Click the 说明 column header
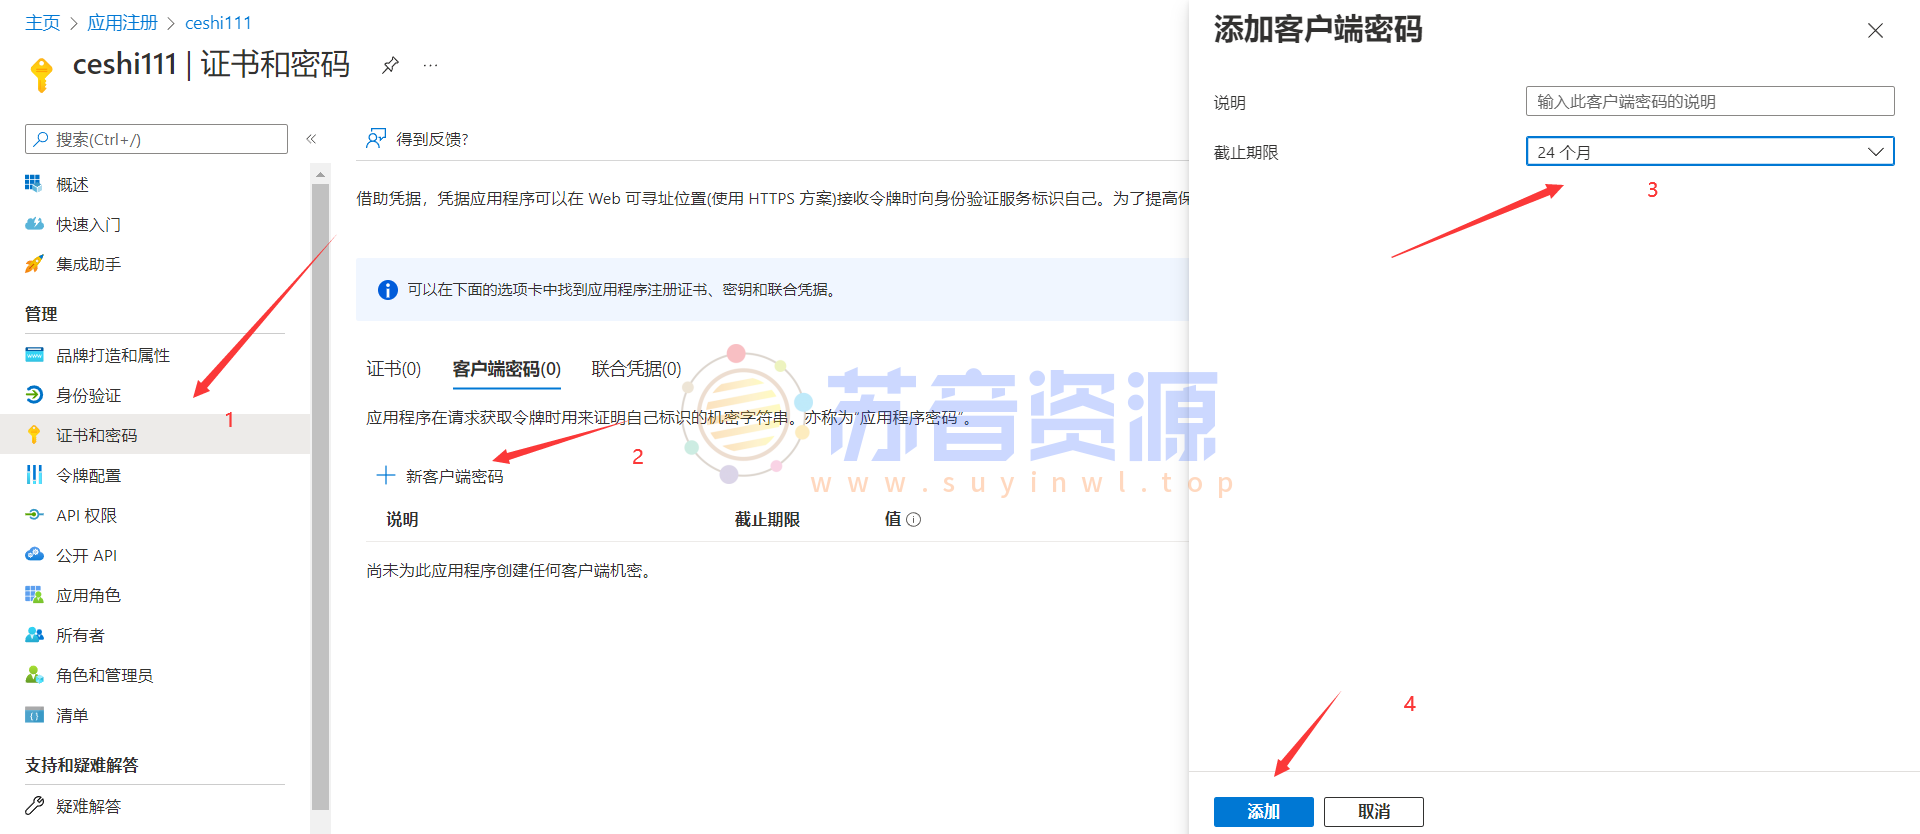Viewport: 1920px width, 834px height. (x=402, y=519)
